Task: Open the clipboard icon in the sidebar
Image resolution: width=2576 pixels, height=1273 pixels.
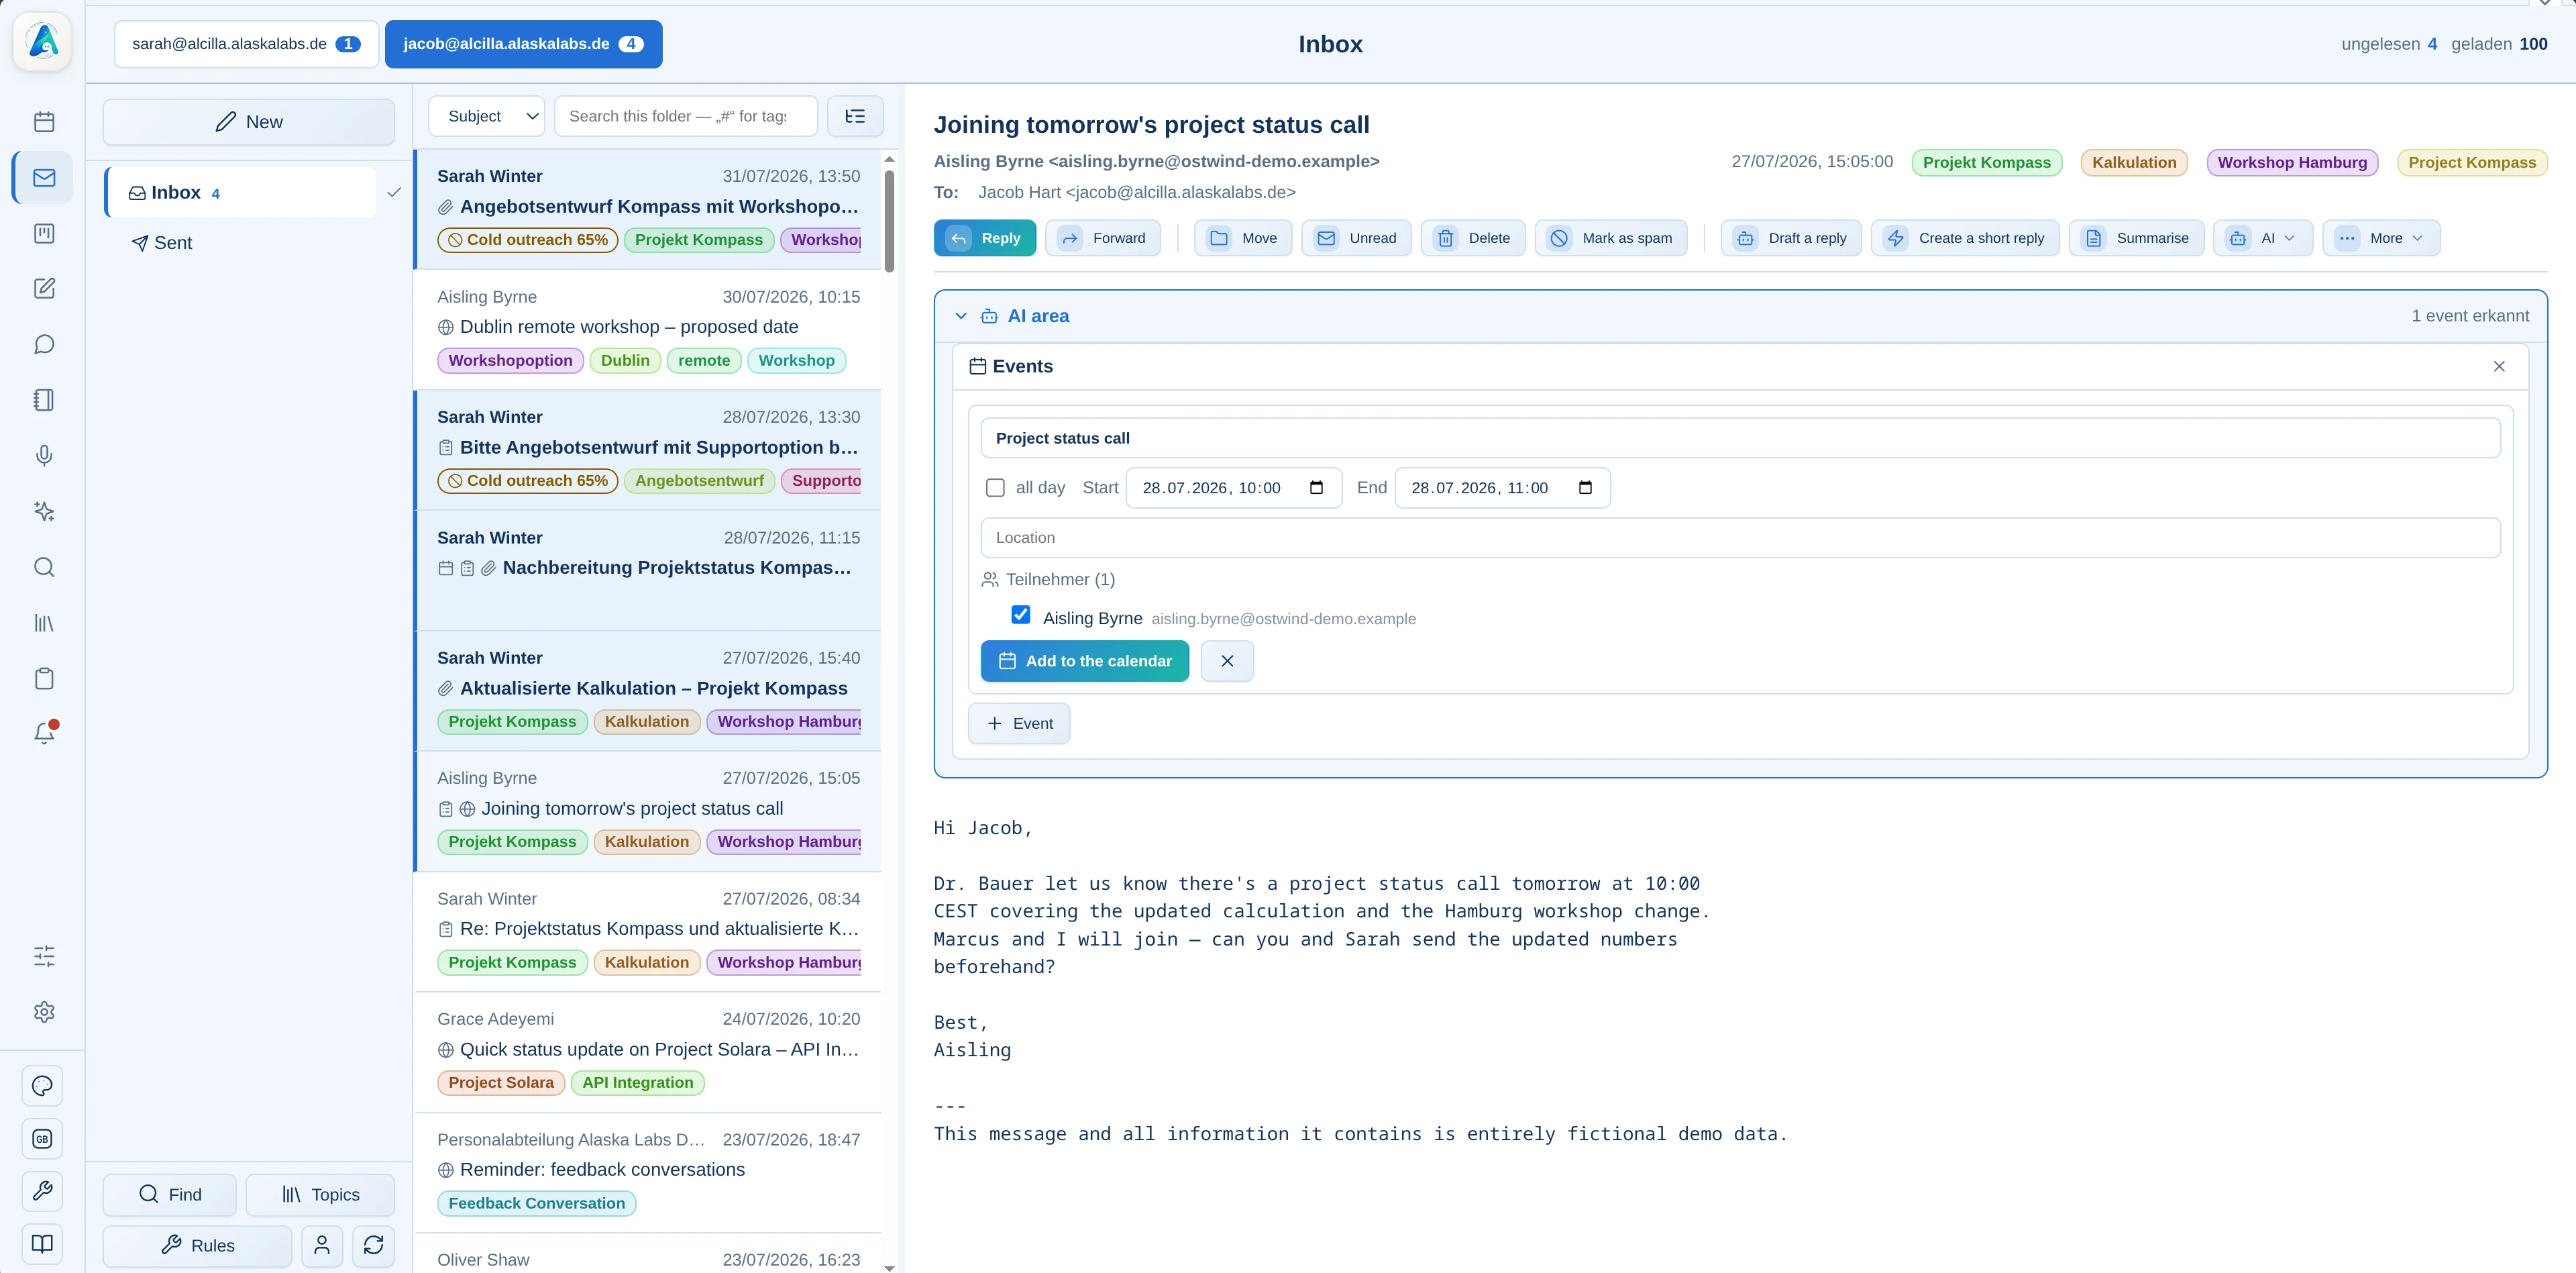Action: click(44, 679)
